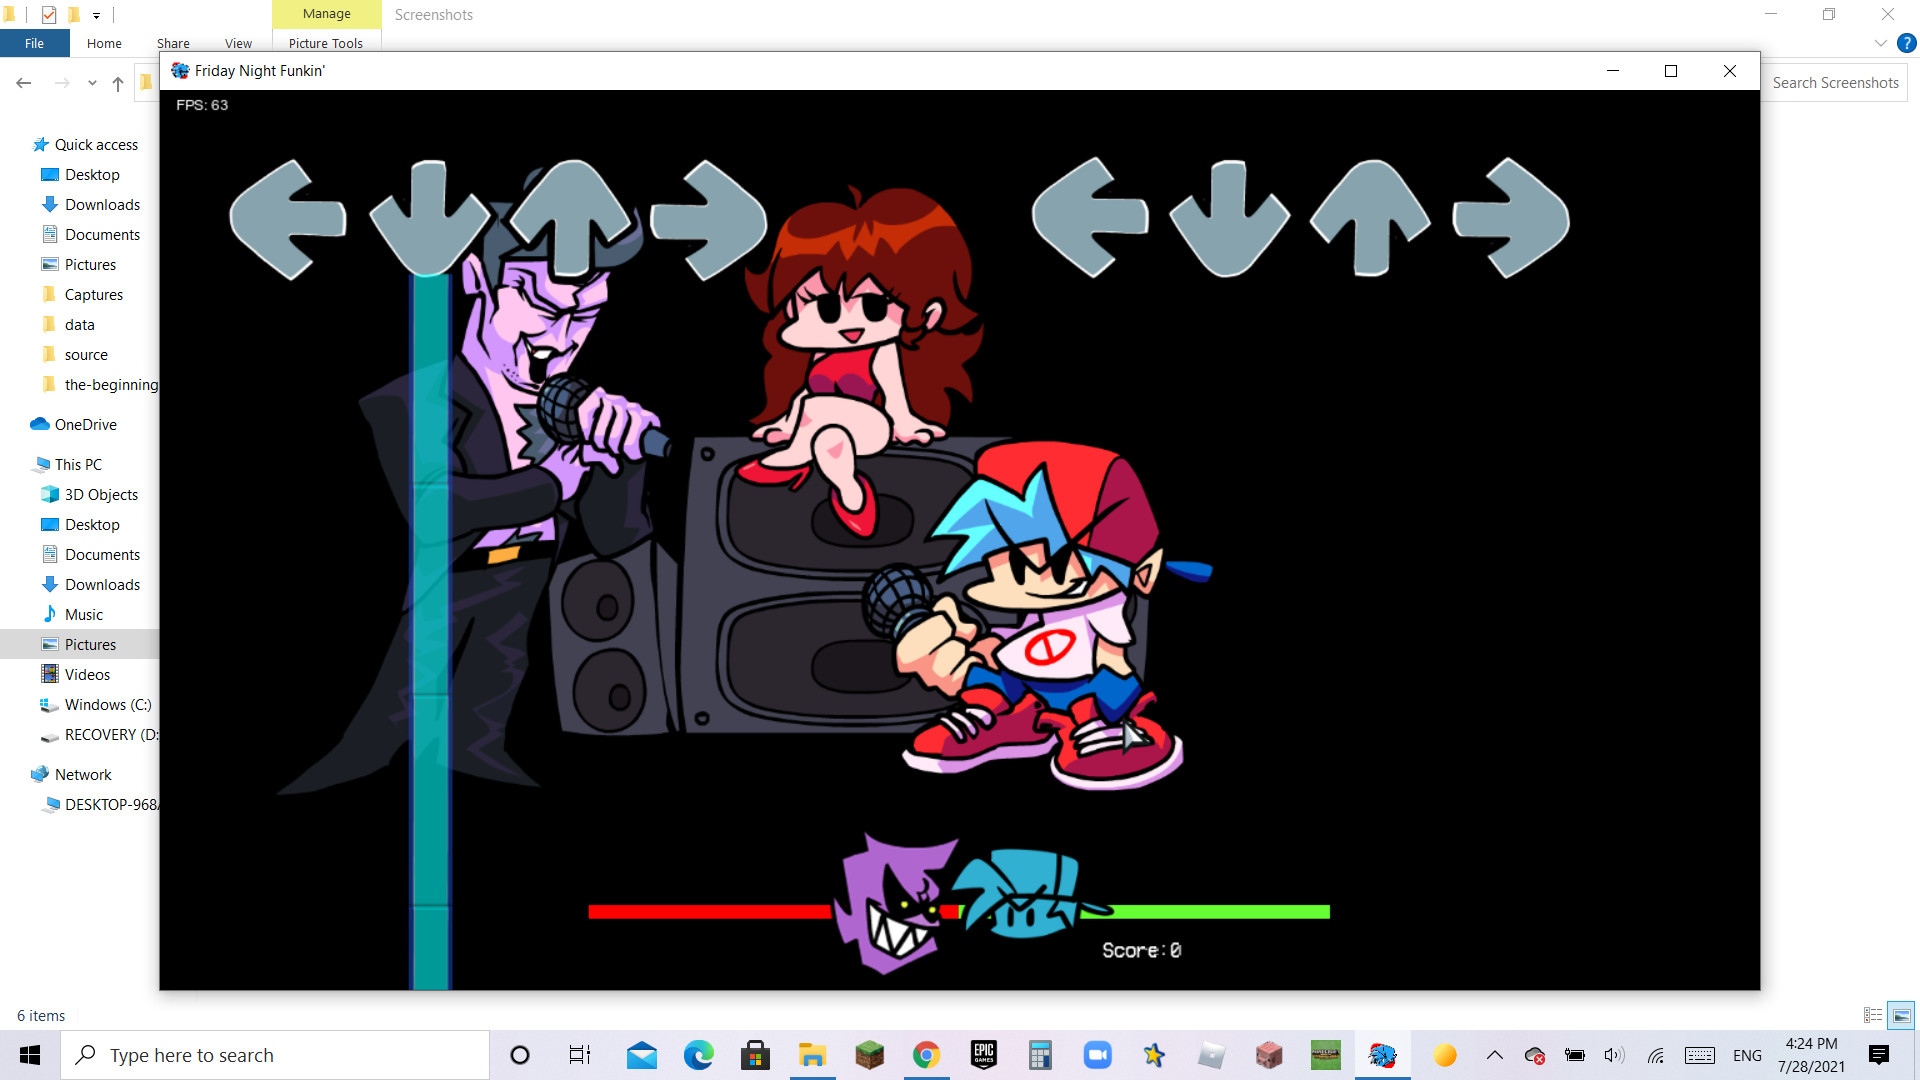The image size is (1920, 1080).
Task: Open the Quick Access Toolbar customization dropdown
Action: [x=96, y=15]
